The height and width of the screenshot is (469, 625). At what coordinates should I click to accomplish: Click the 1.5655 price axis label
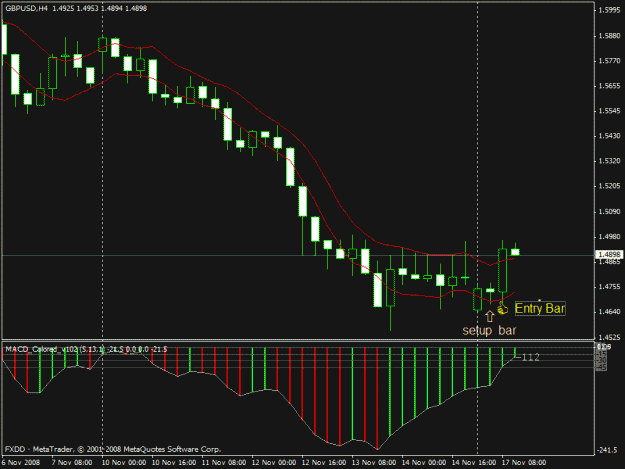[x=609, y=86]
